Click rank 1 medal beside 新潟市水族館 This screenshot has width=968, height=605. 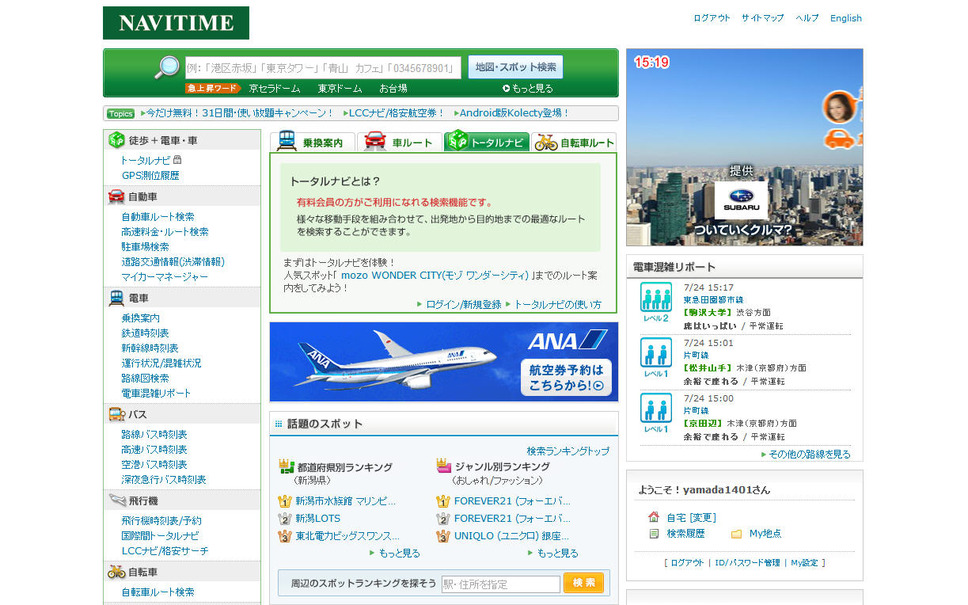(285, 501)
